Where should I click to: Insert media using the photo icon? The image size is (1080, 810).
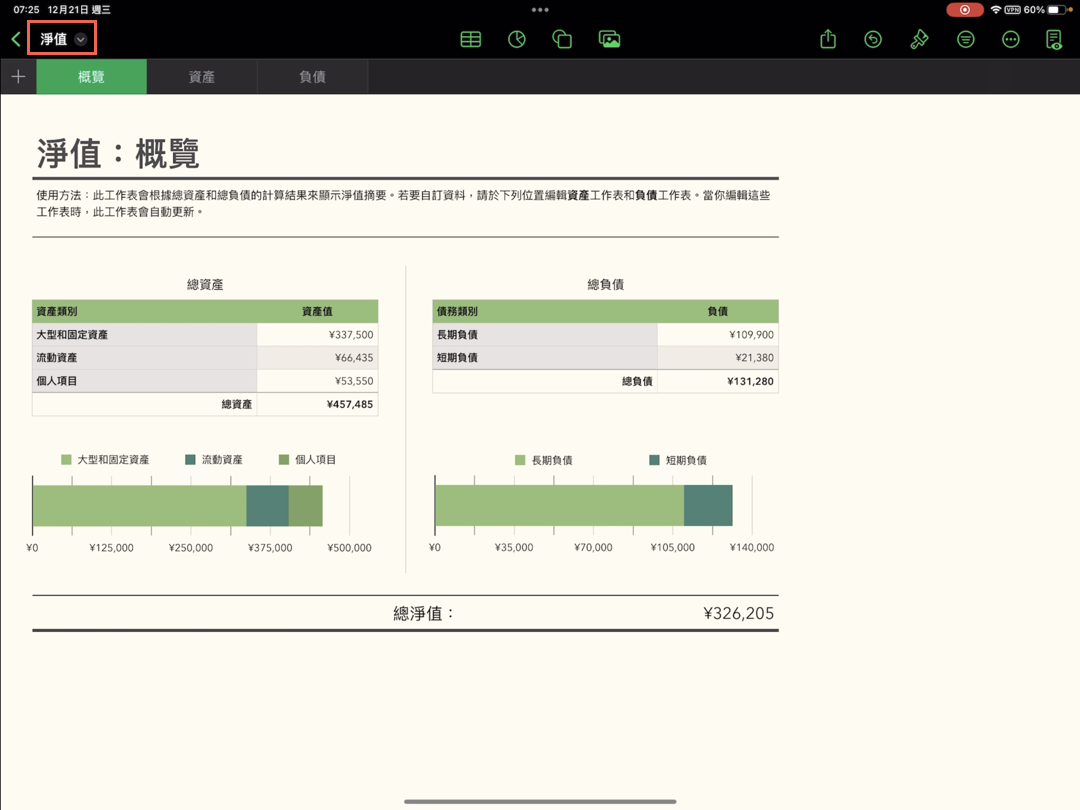click(609, 39)
